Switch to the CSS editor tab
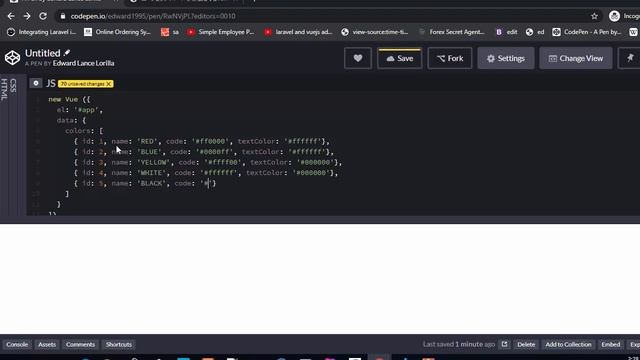 [13, 85]
